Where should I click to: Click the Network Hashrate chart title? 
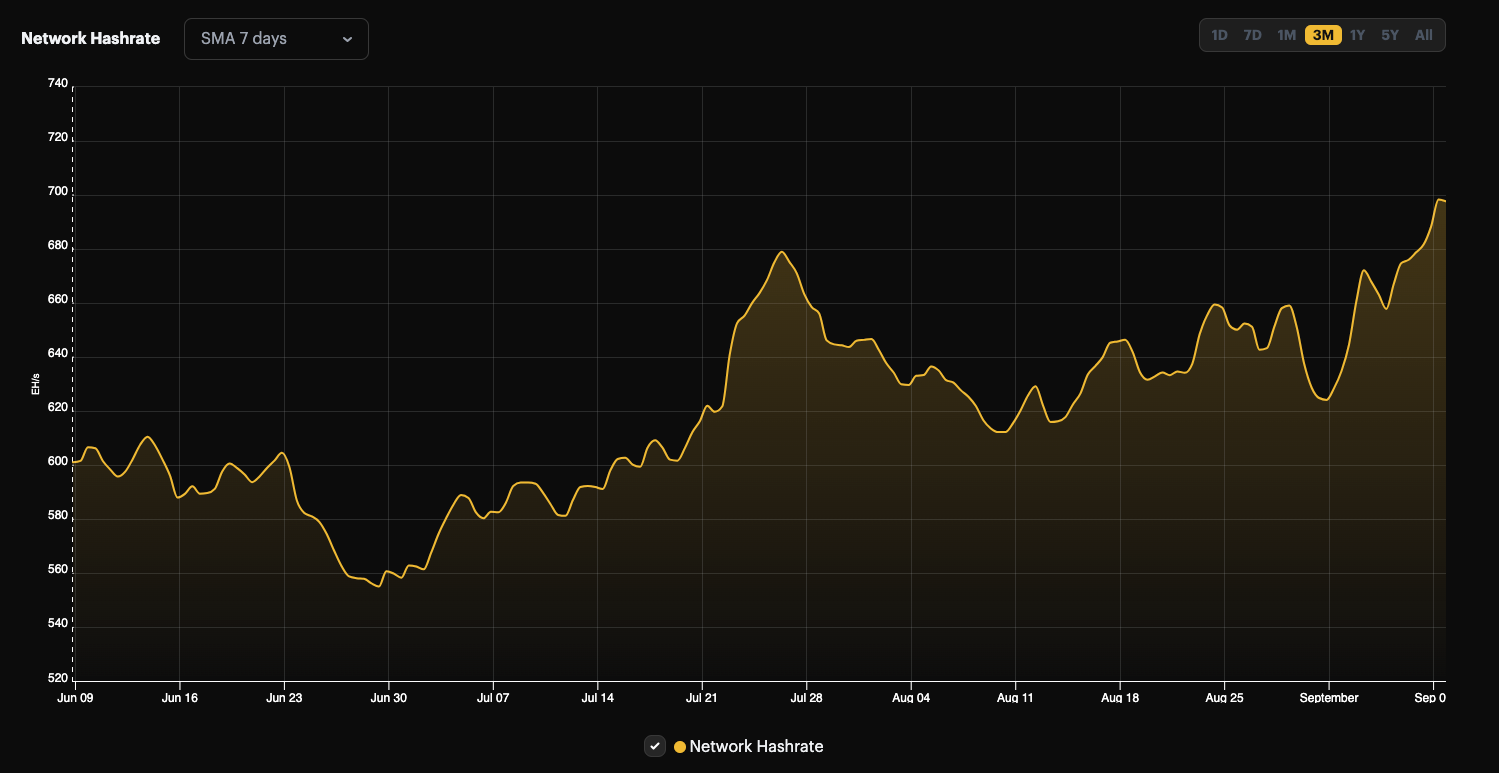tap(90, 38)
